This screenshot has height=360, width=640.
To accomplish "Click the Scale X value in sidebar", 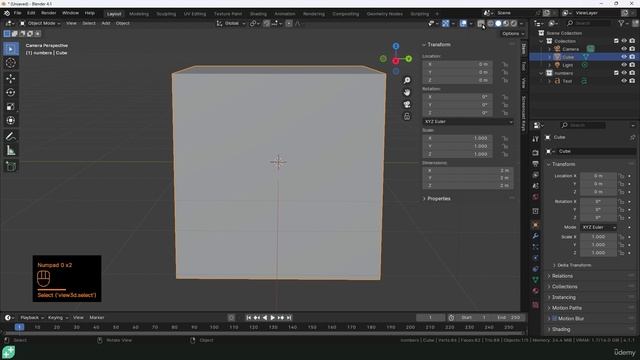I will pyautogui.click(x=457, y=138).
